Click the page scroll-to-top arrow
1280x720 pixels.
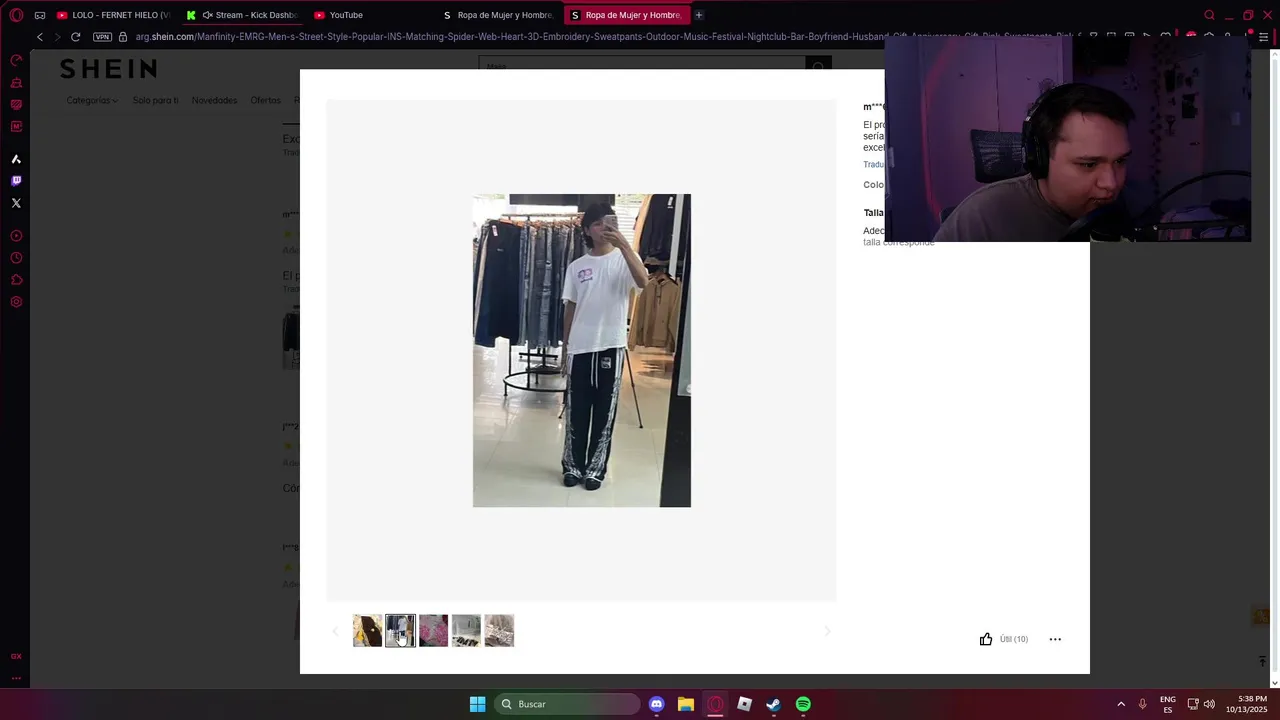pos(1262,662)
